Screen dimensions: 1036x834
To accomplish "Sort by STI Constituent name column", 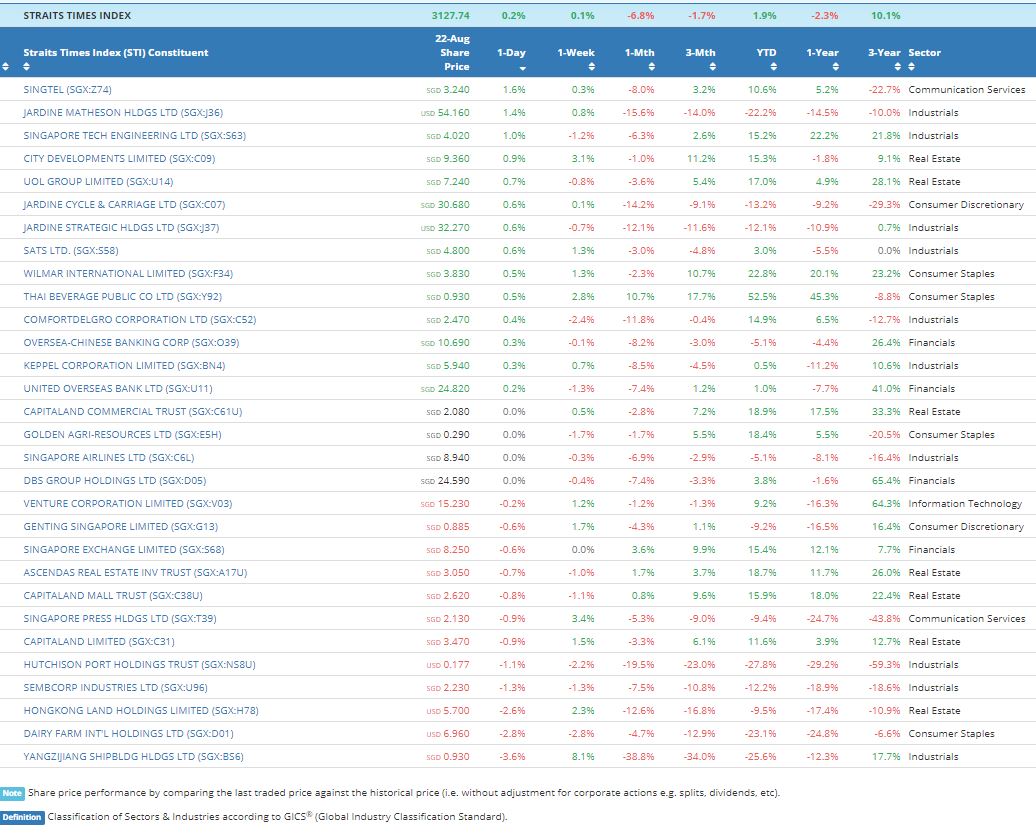I will click(x=26, y=66).
